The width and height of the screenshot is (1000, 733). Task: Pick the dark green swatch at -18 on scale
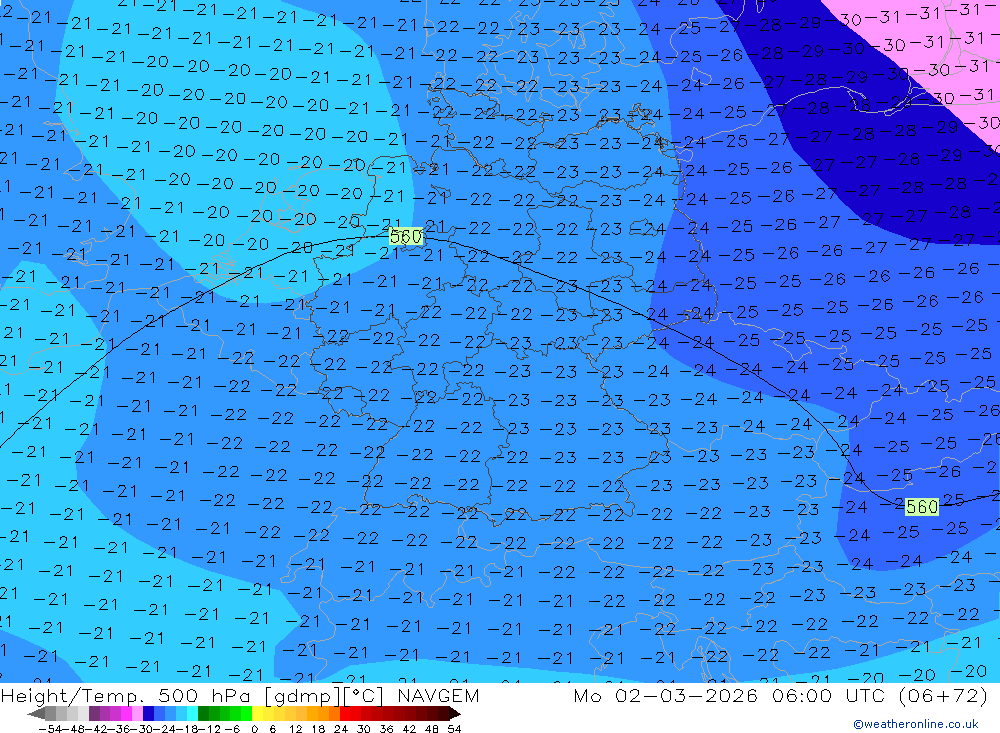203,713
